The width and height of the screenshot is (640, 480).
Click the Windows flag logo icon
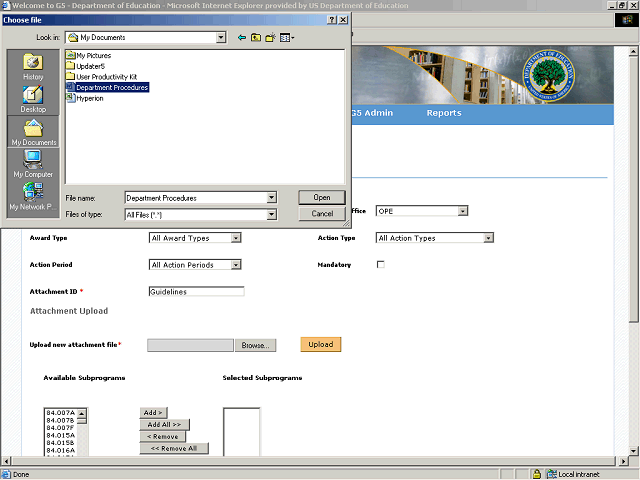click(627, 20)
